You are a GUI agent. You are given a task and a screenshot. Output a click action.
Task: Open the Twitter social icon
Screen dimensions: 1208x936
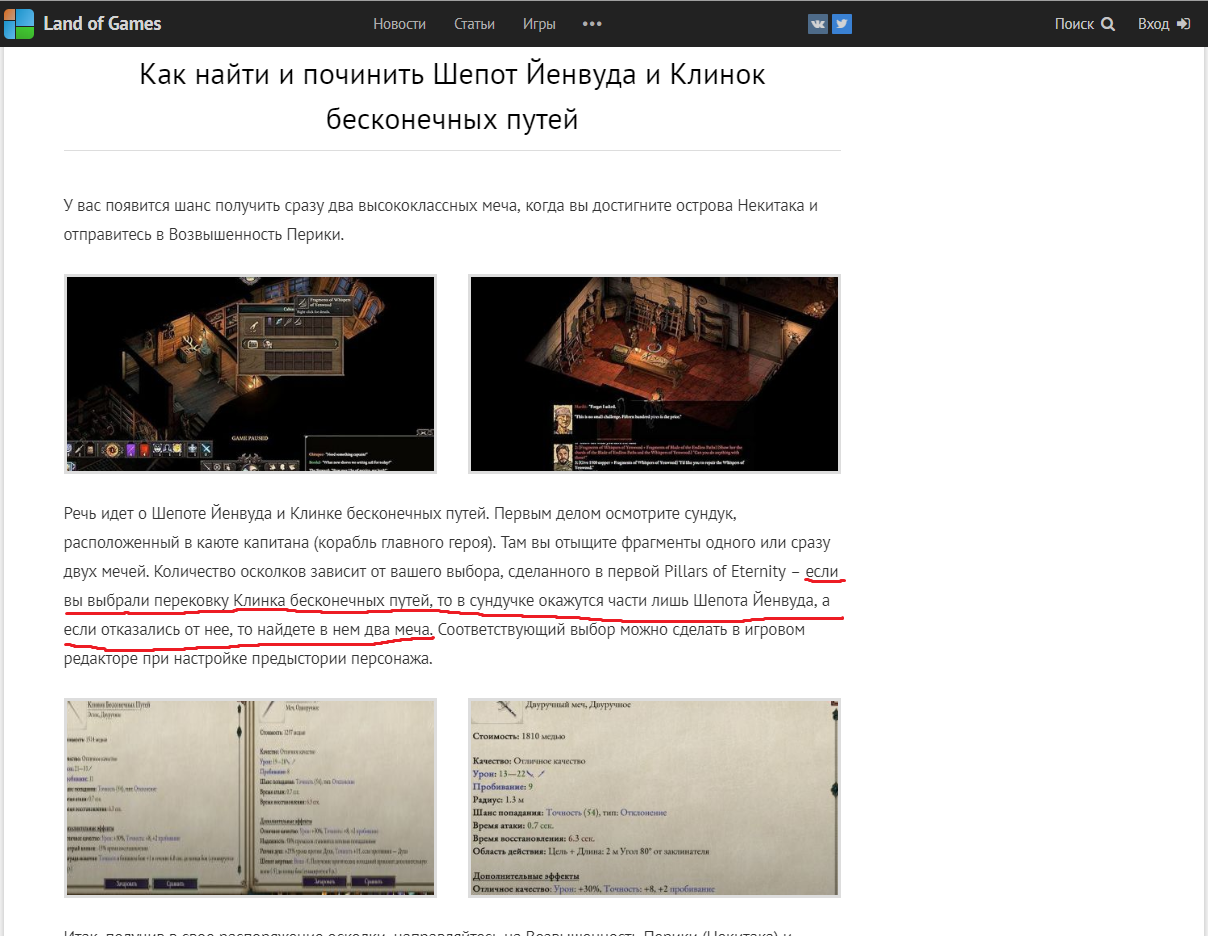(x=842, y=24)
